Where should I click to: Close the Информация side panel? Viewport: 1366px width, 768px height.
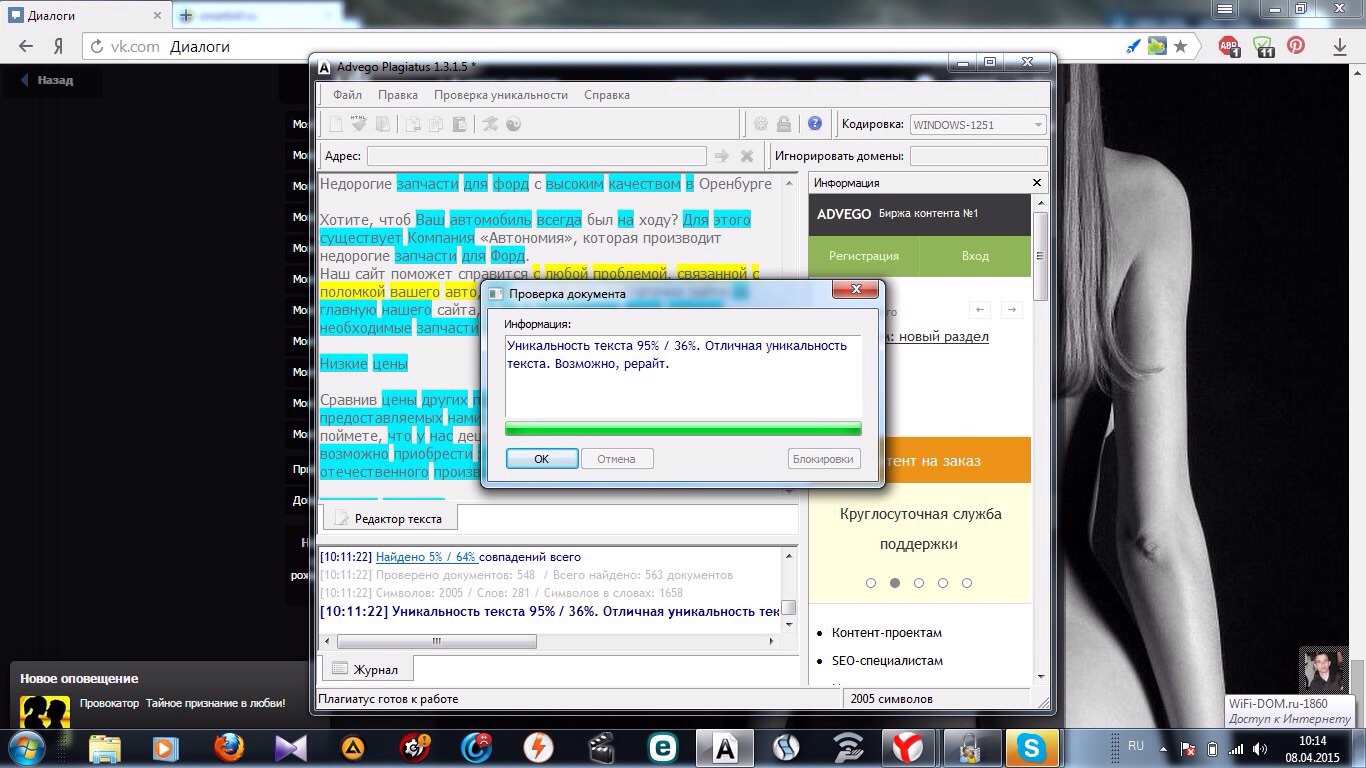pos(1037,183)
